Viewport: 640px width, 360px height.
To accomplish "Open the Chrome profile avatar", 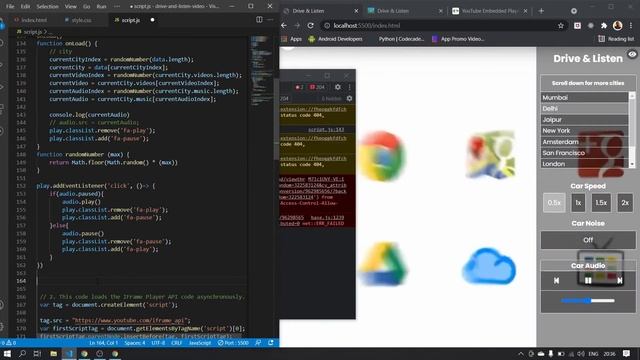I will click(x=618, y=25).
